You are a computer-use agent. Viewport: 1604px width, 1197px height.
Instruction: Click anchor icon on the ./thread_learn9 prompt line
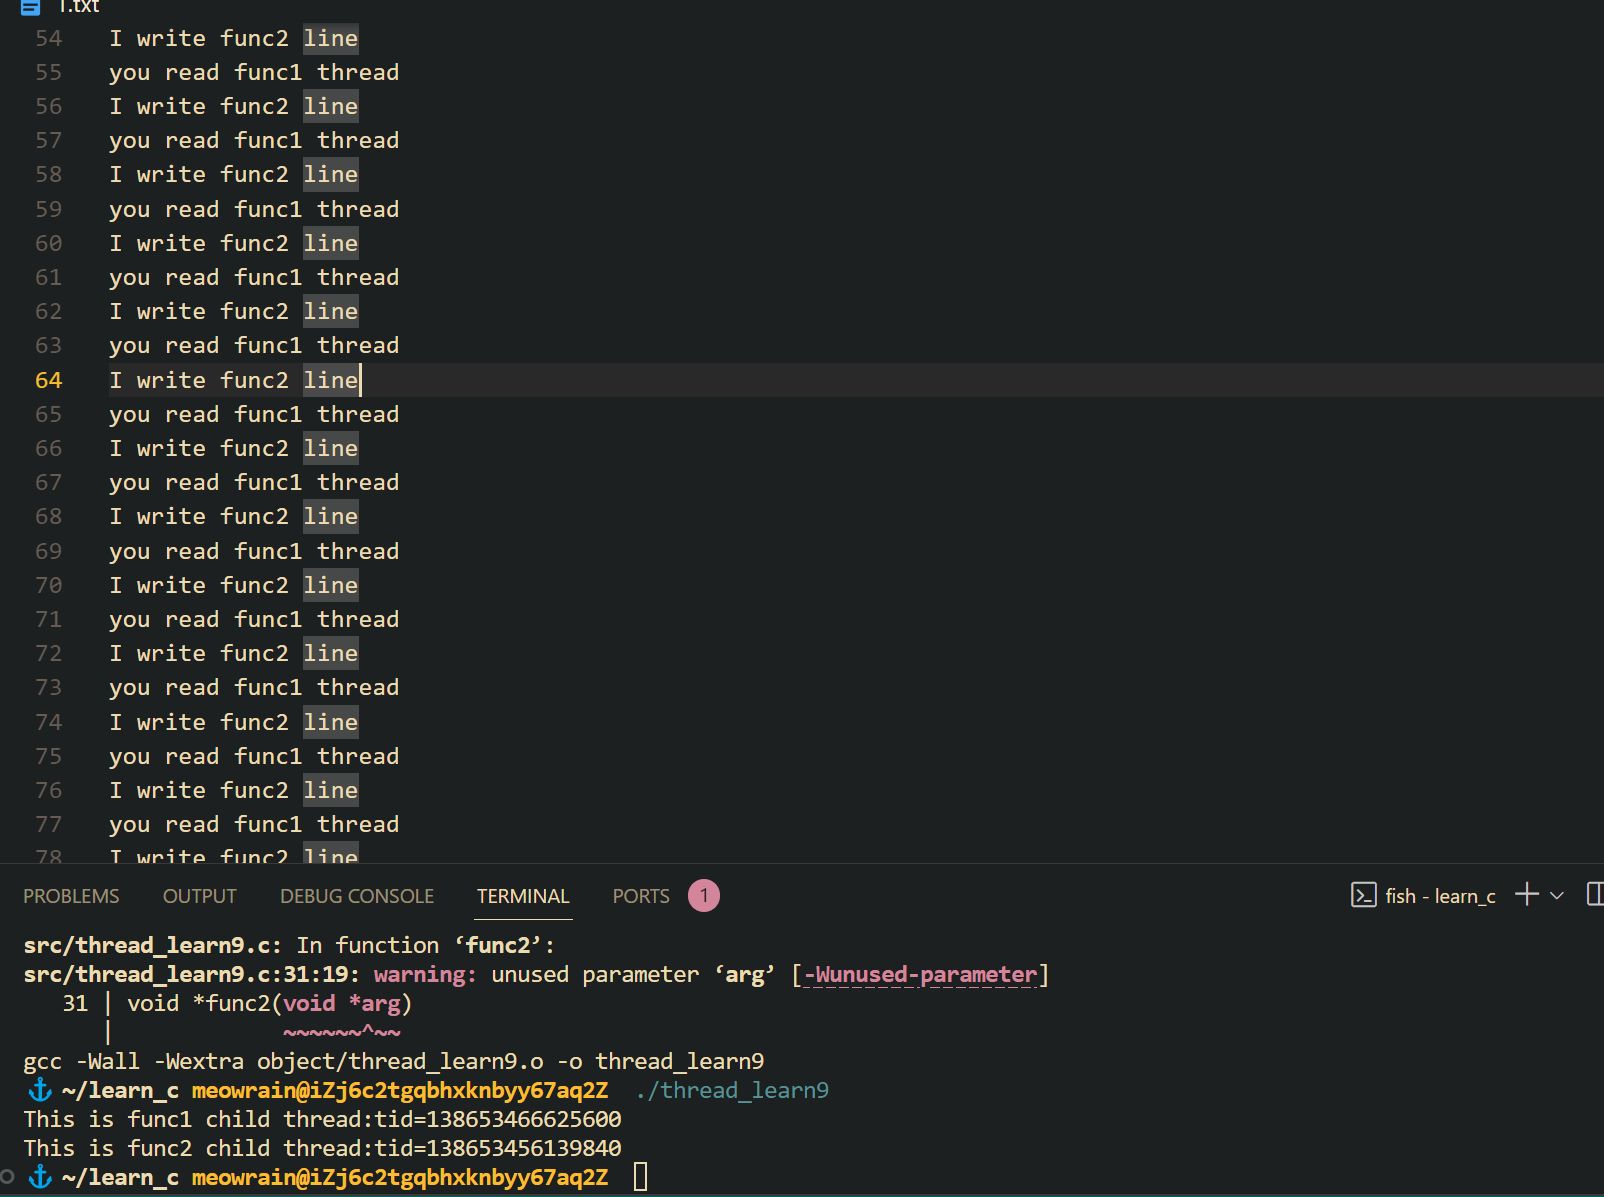click(40, 1090)
